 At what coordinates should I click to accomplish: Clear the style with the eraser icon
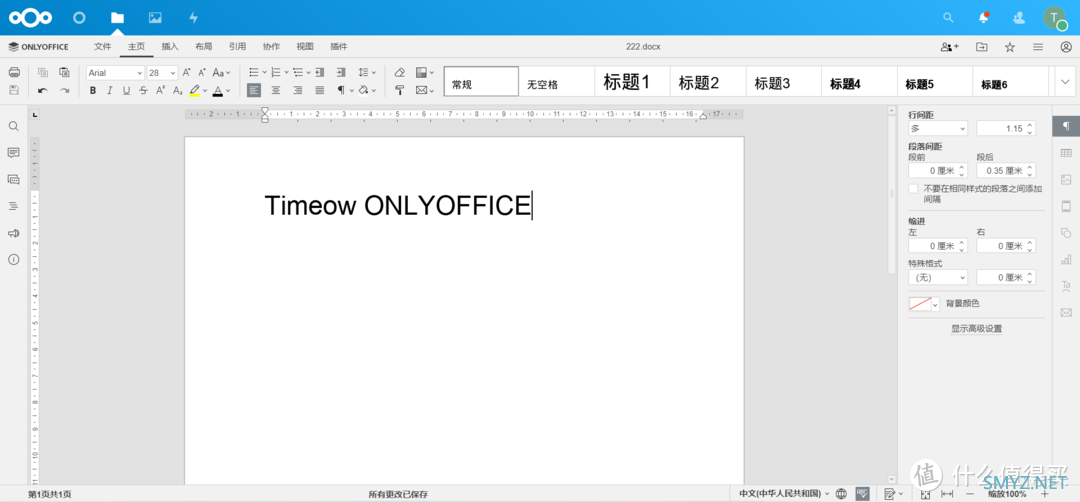point(399,72)
